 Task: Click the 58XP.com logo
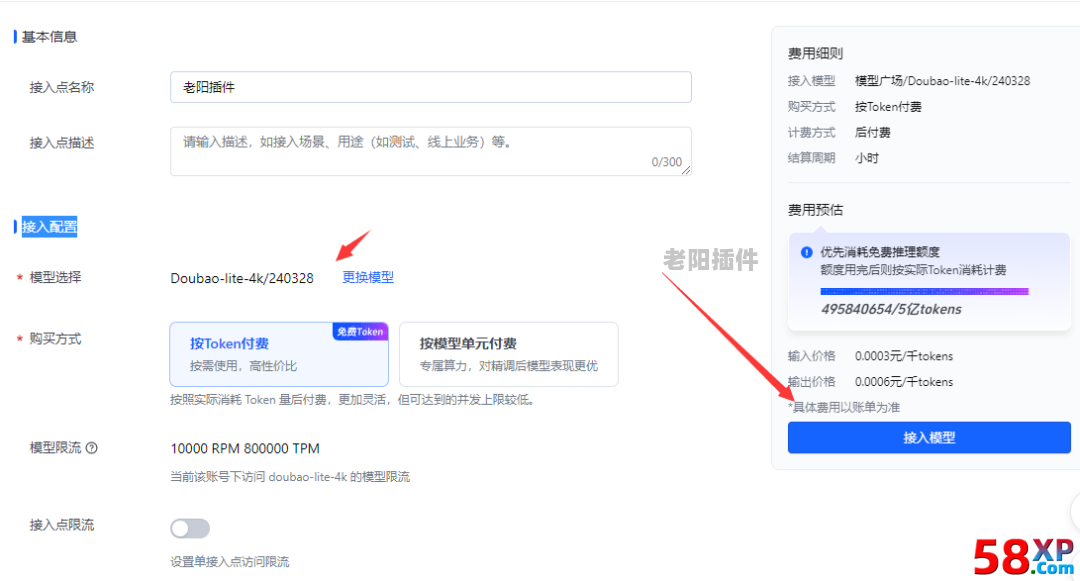(1023, 556)
